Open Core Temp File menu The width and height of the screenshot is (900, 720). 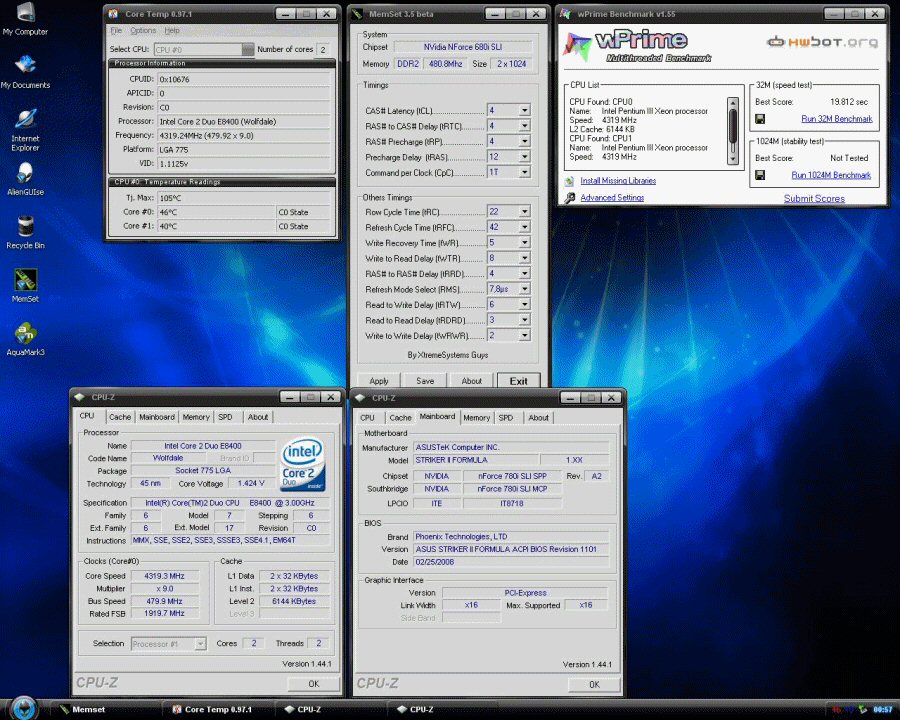[x=116, y=30]
